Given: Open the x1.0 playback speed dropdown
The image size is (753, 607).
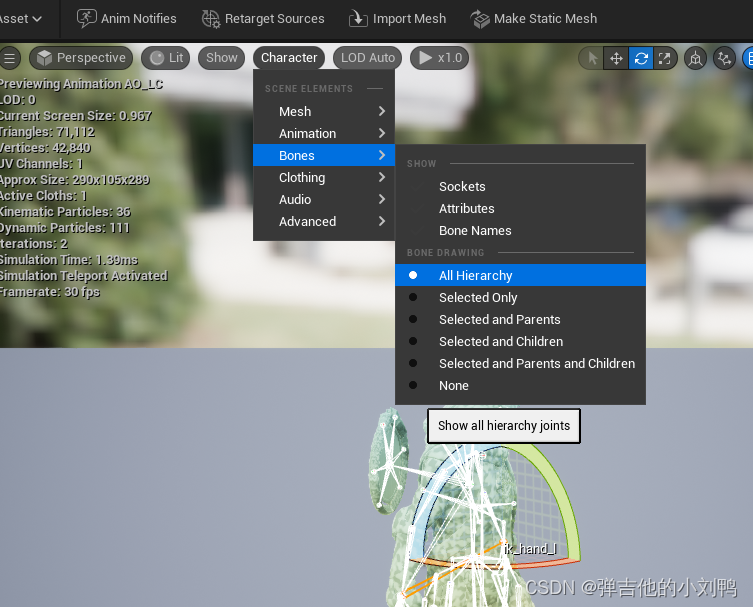Looking at the screenshot, I should coord(439,58).
